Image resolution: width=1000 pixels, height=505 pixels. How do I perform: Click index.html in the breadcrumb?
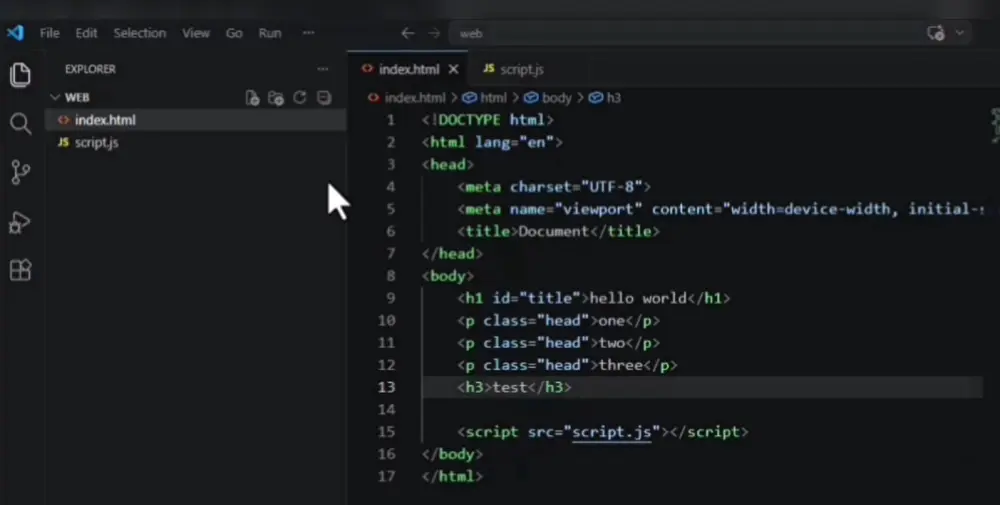415,98
